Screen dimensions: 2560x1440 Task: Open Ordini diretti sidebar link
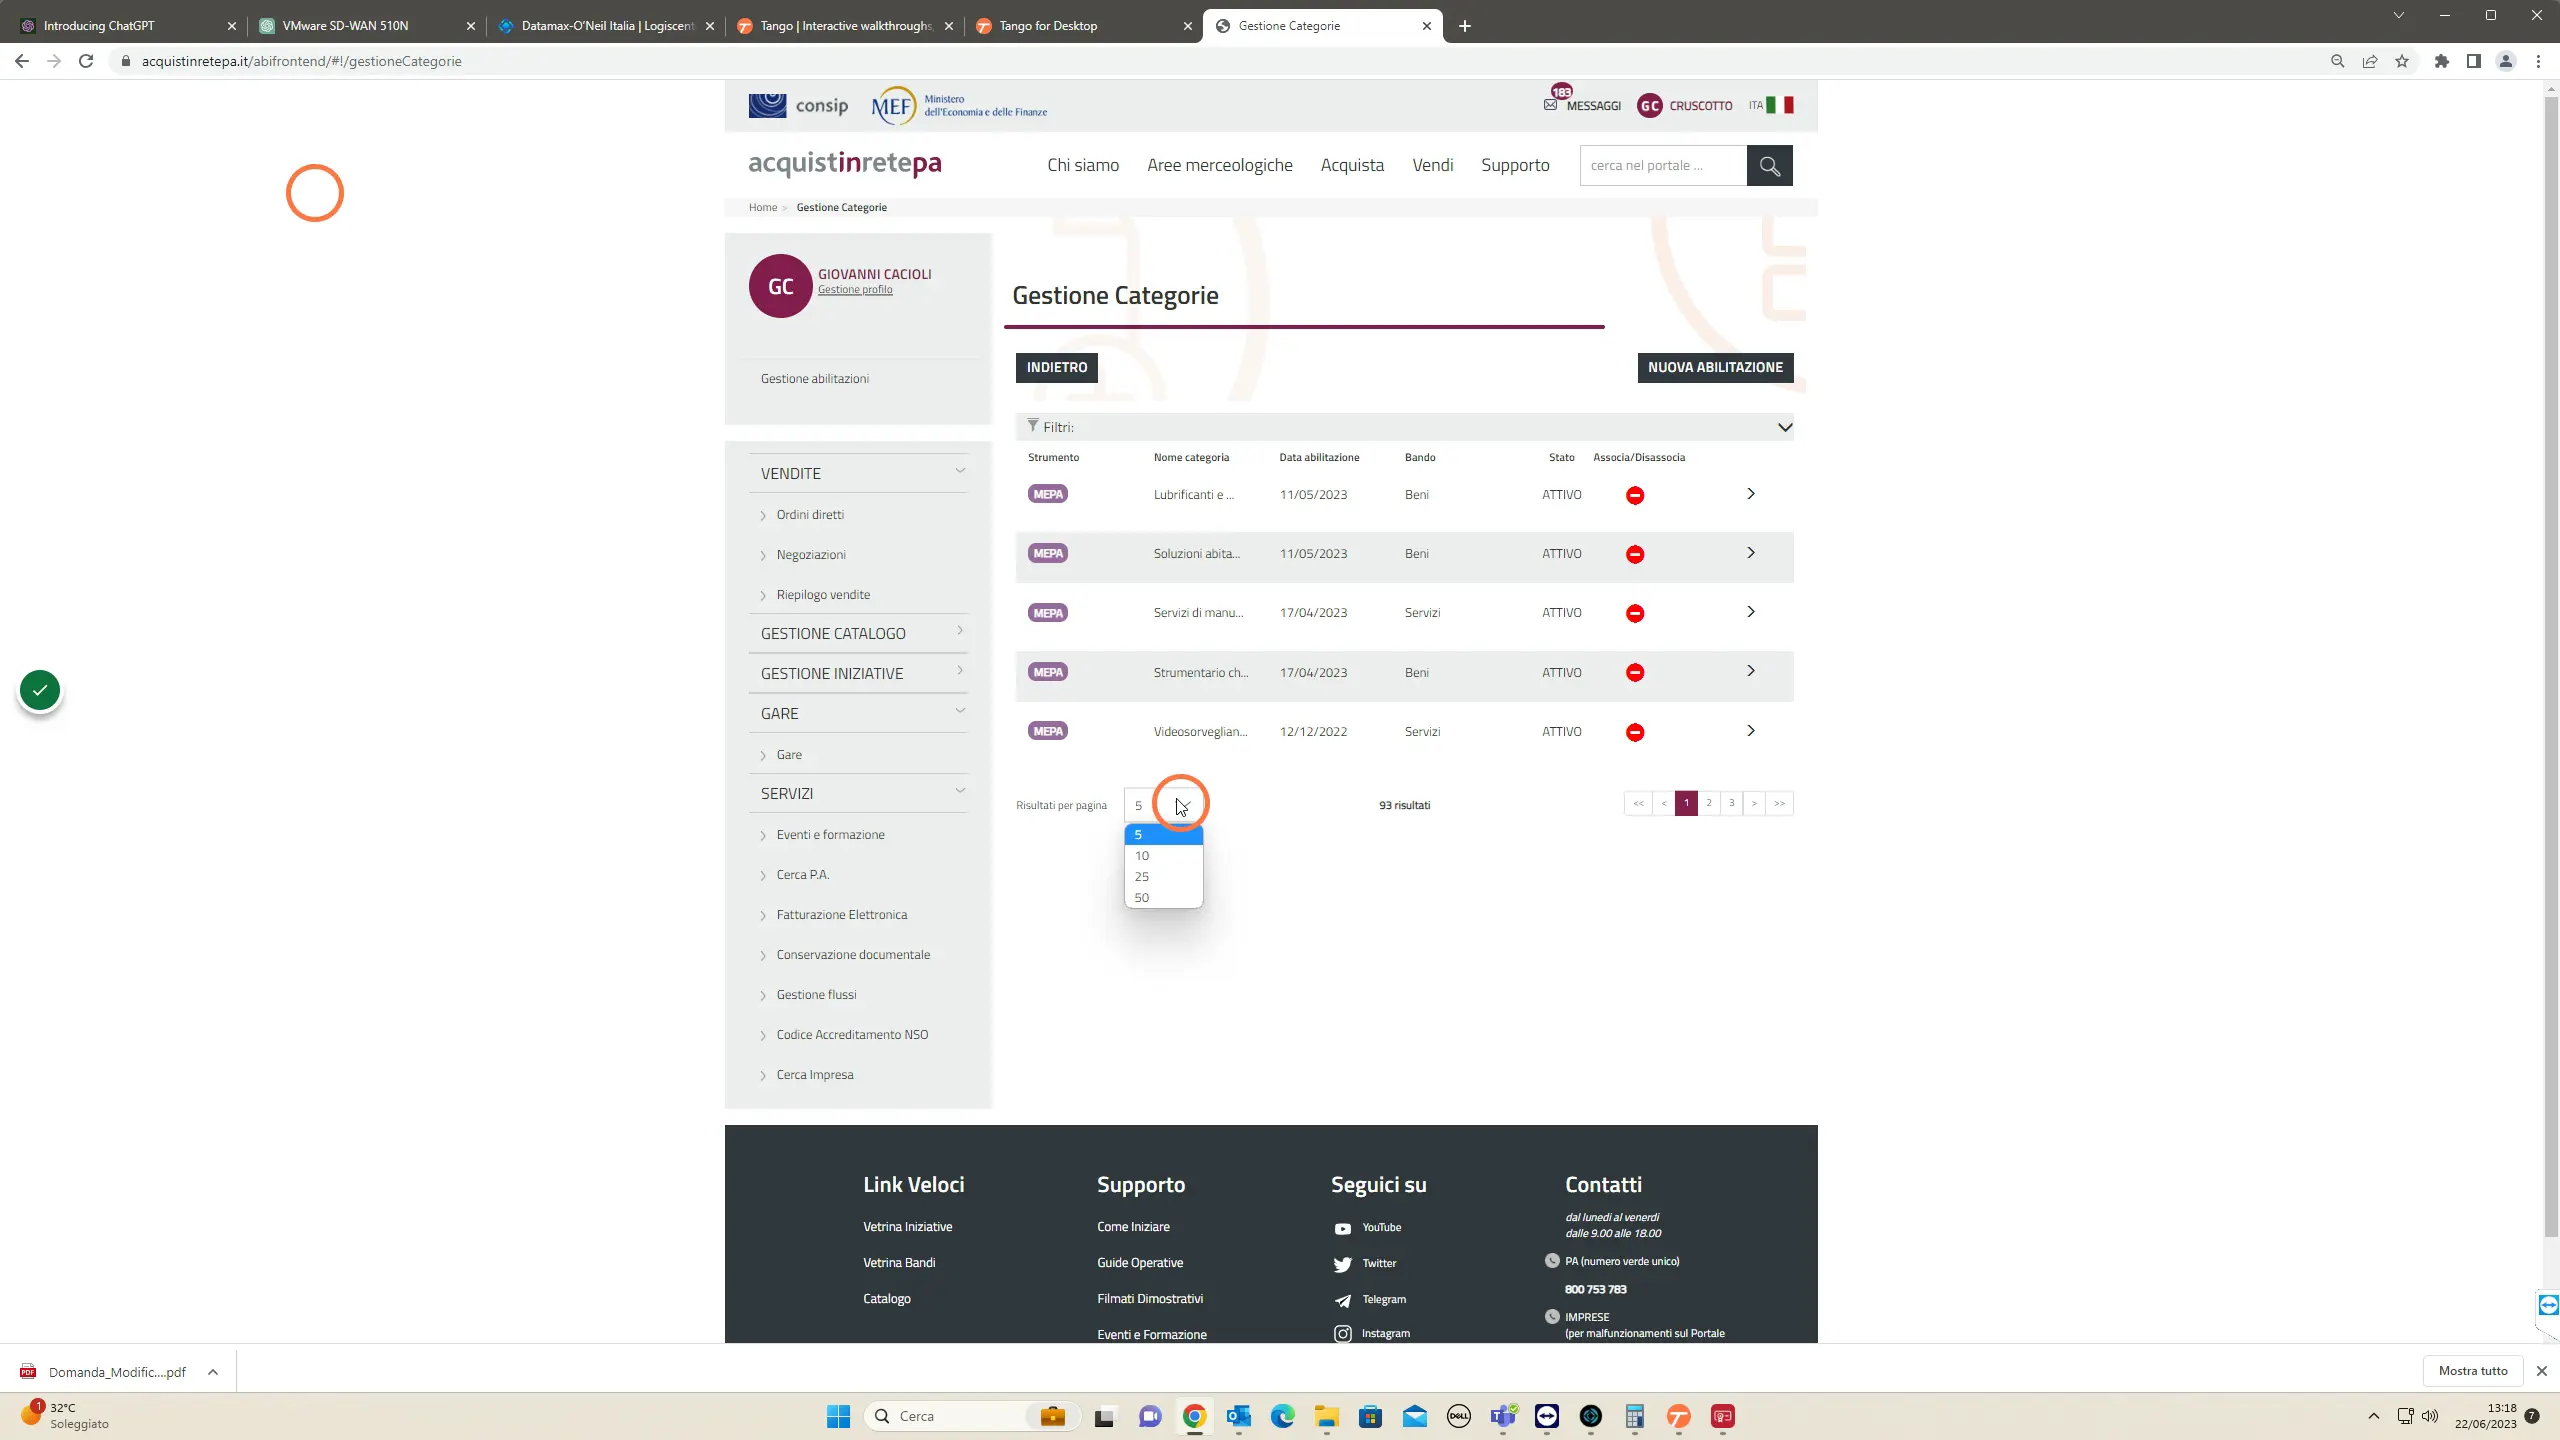point(810,515)
